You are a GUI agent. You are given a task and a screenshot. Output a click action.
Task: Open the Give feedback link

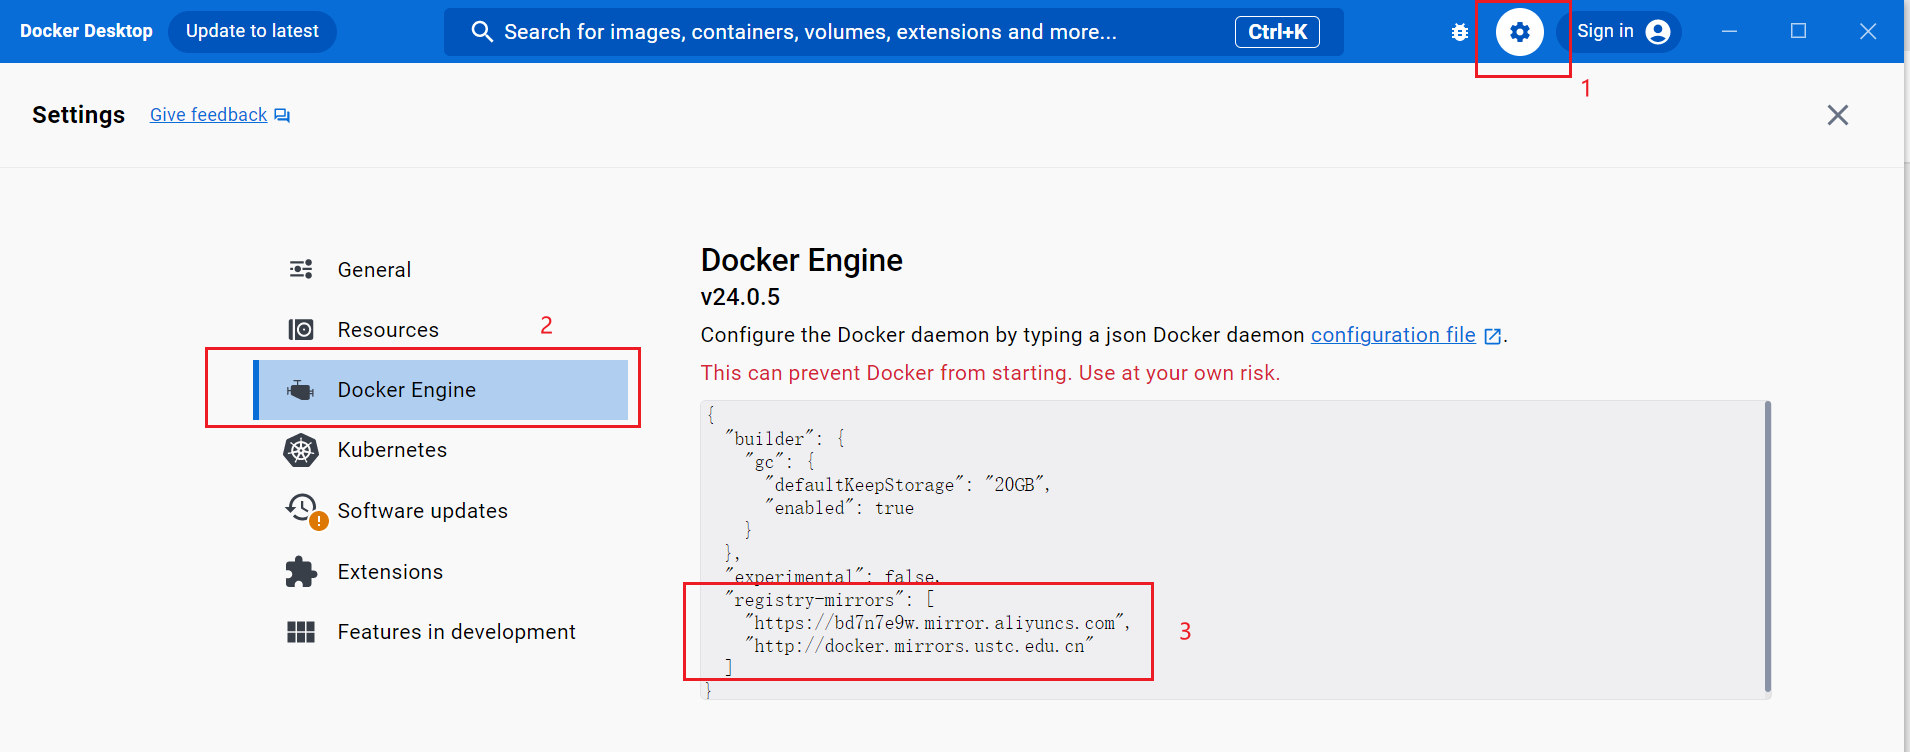[208, 115]
